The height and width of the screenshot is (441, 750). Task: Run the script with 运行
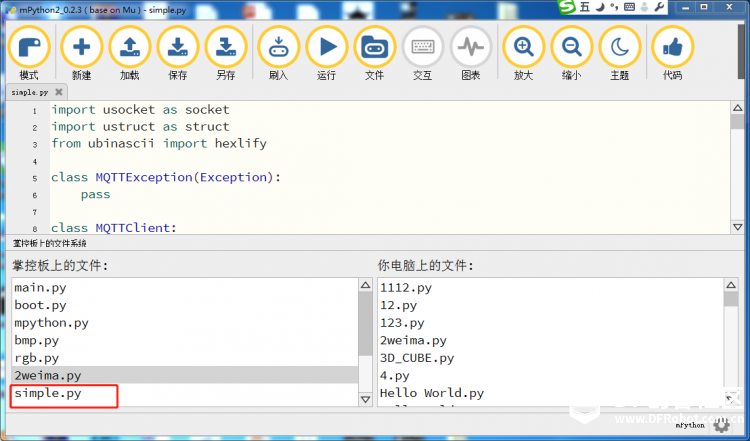[x=327, y=53]
